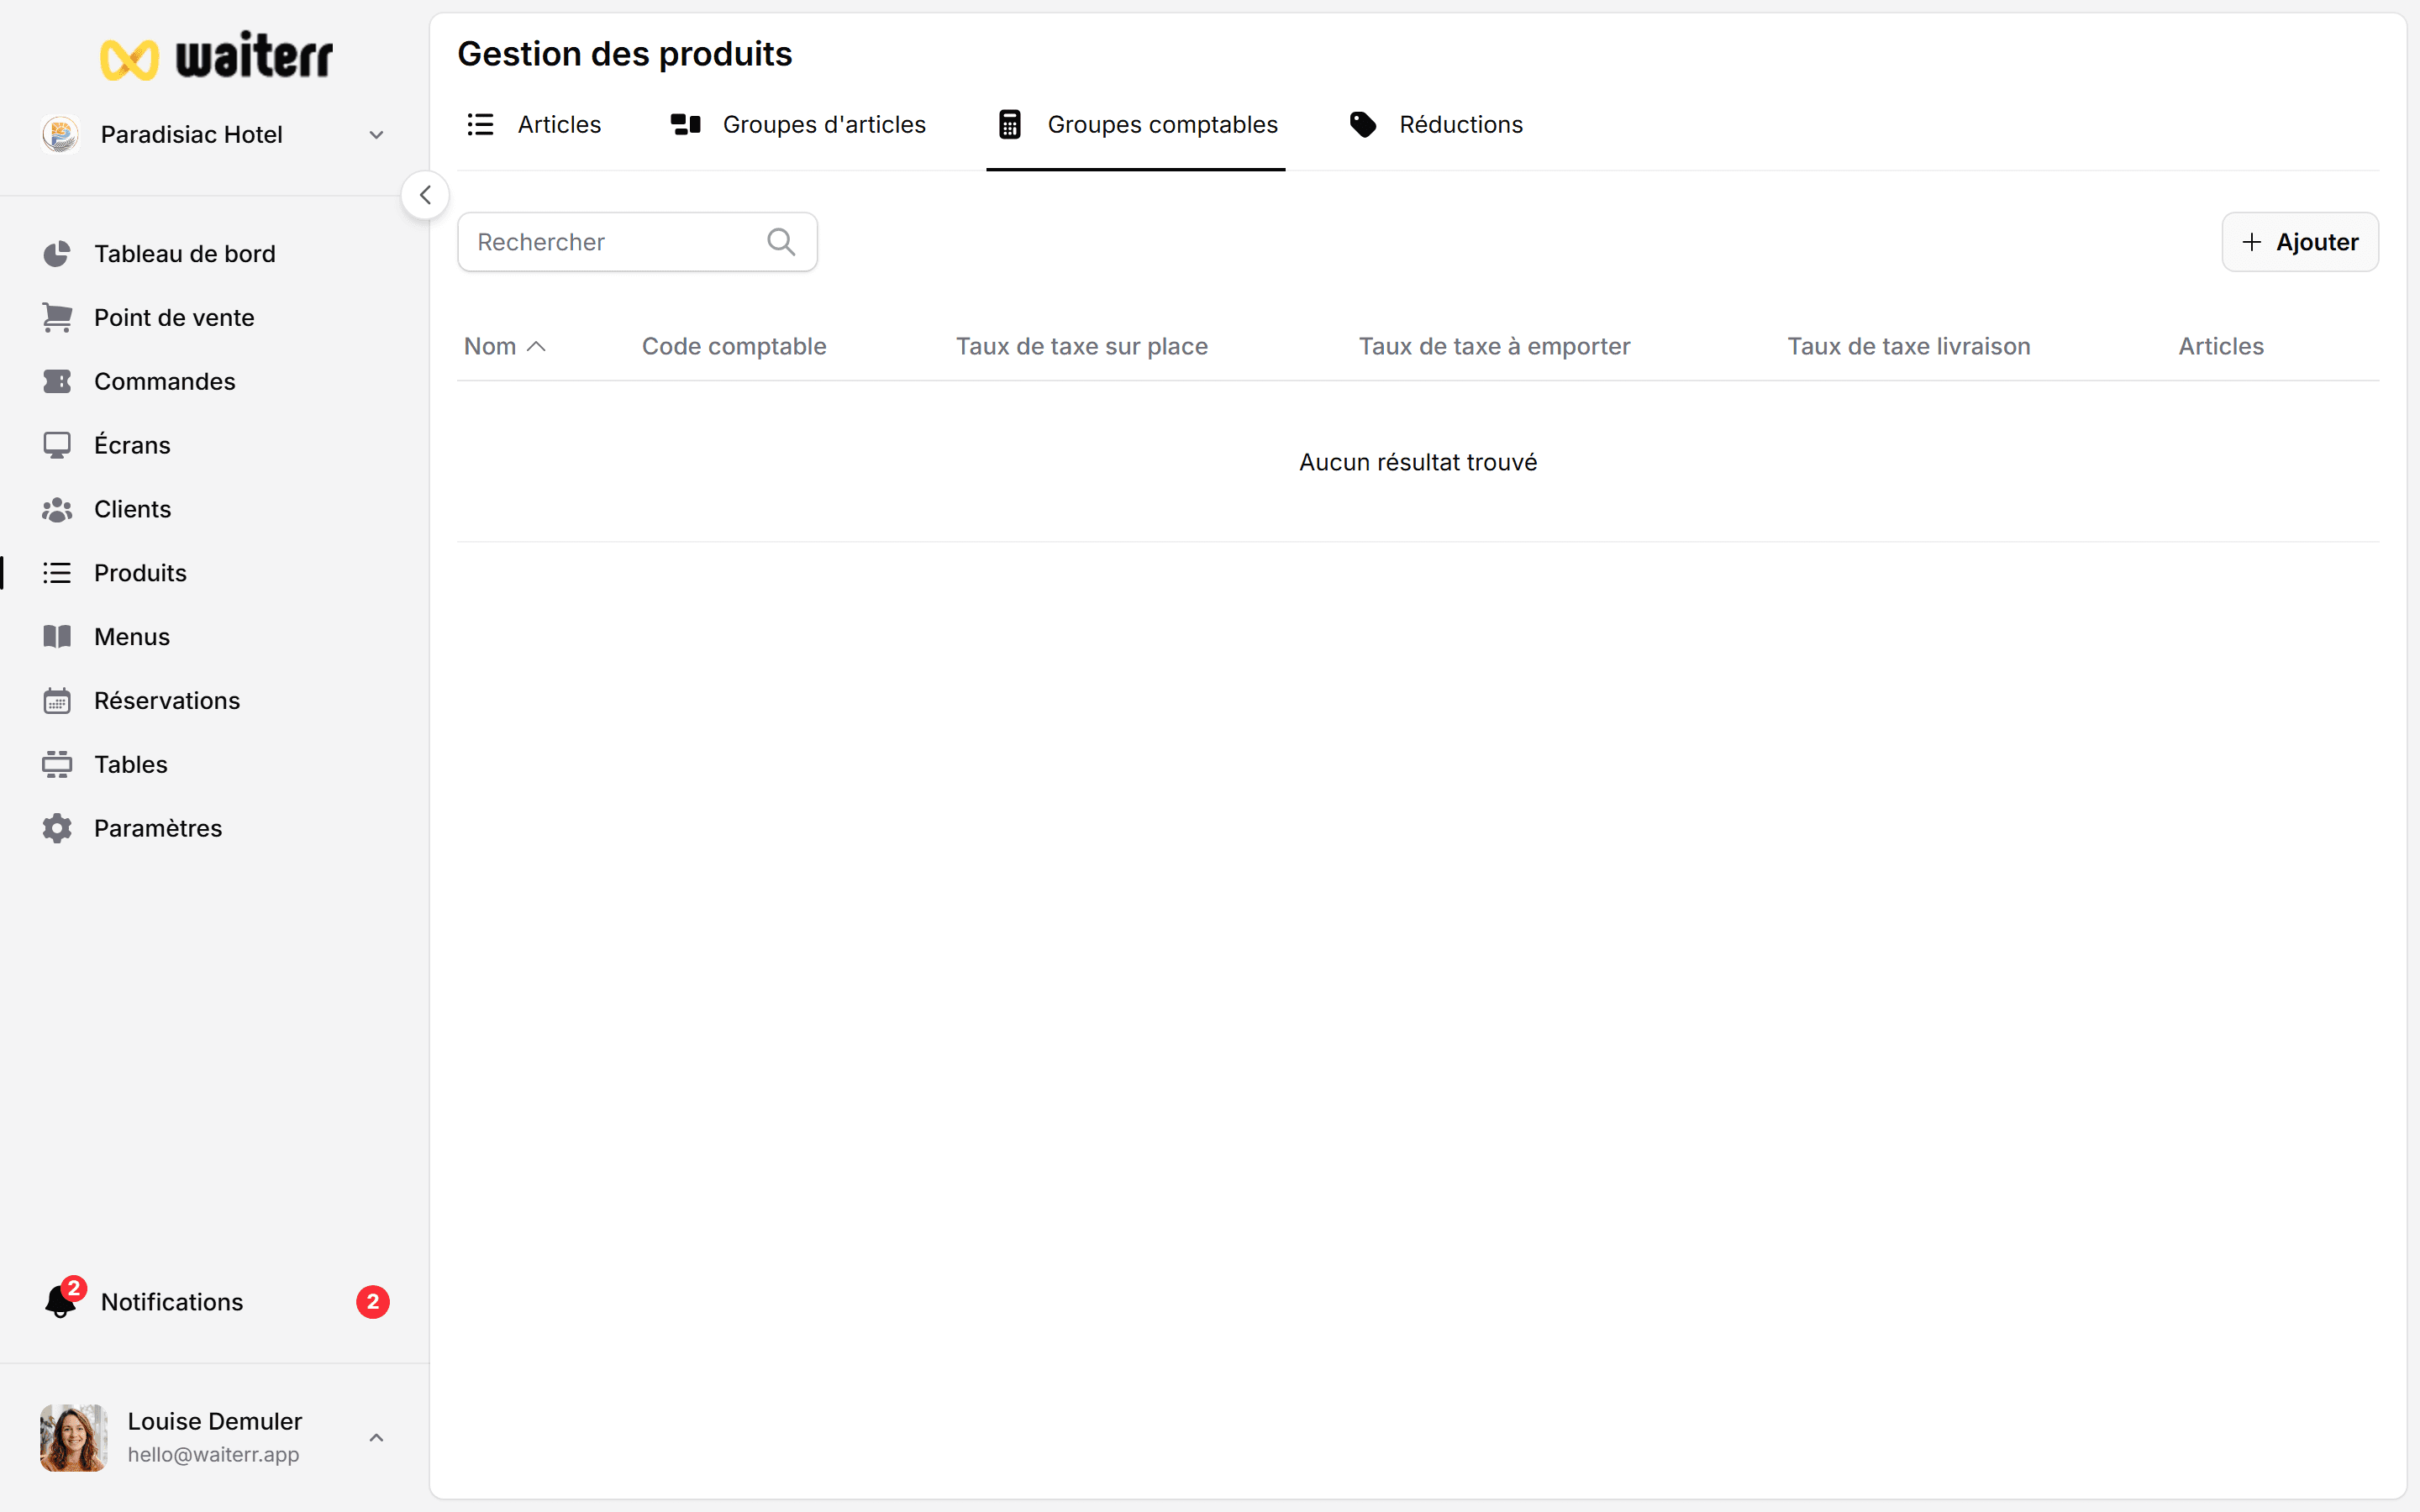Open Réservations
Image resolution: width=2420 pixels, height=1512 pixels.
pos(167,701)
